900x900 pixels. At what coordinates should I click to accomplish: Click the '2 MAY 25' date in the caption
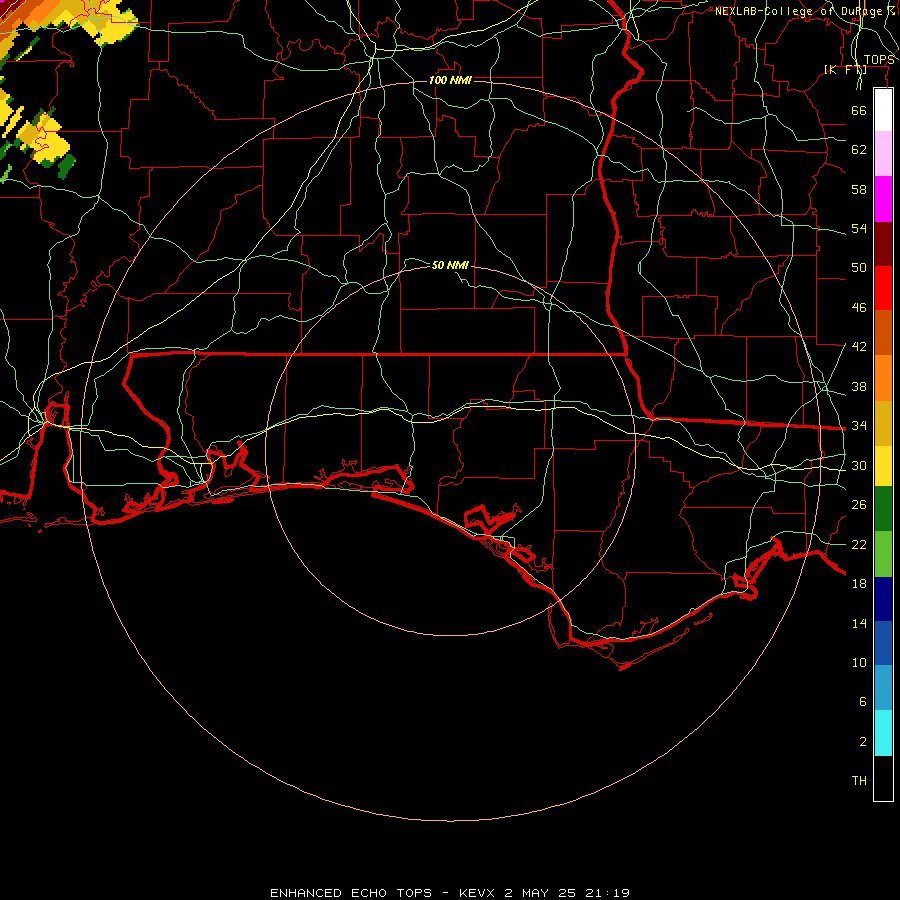click(542, 893)
